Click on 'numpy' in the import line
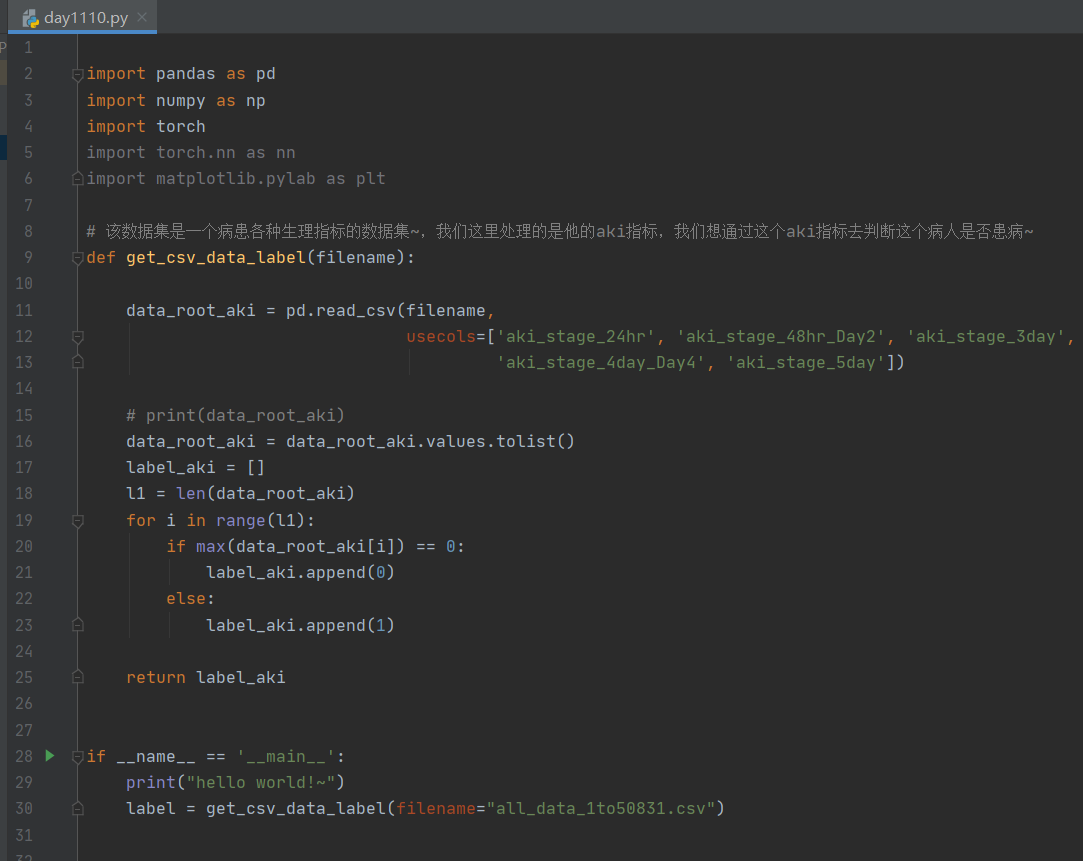Image resolution: width=1083 pixels, height=861 pixels. coord(180,101)
